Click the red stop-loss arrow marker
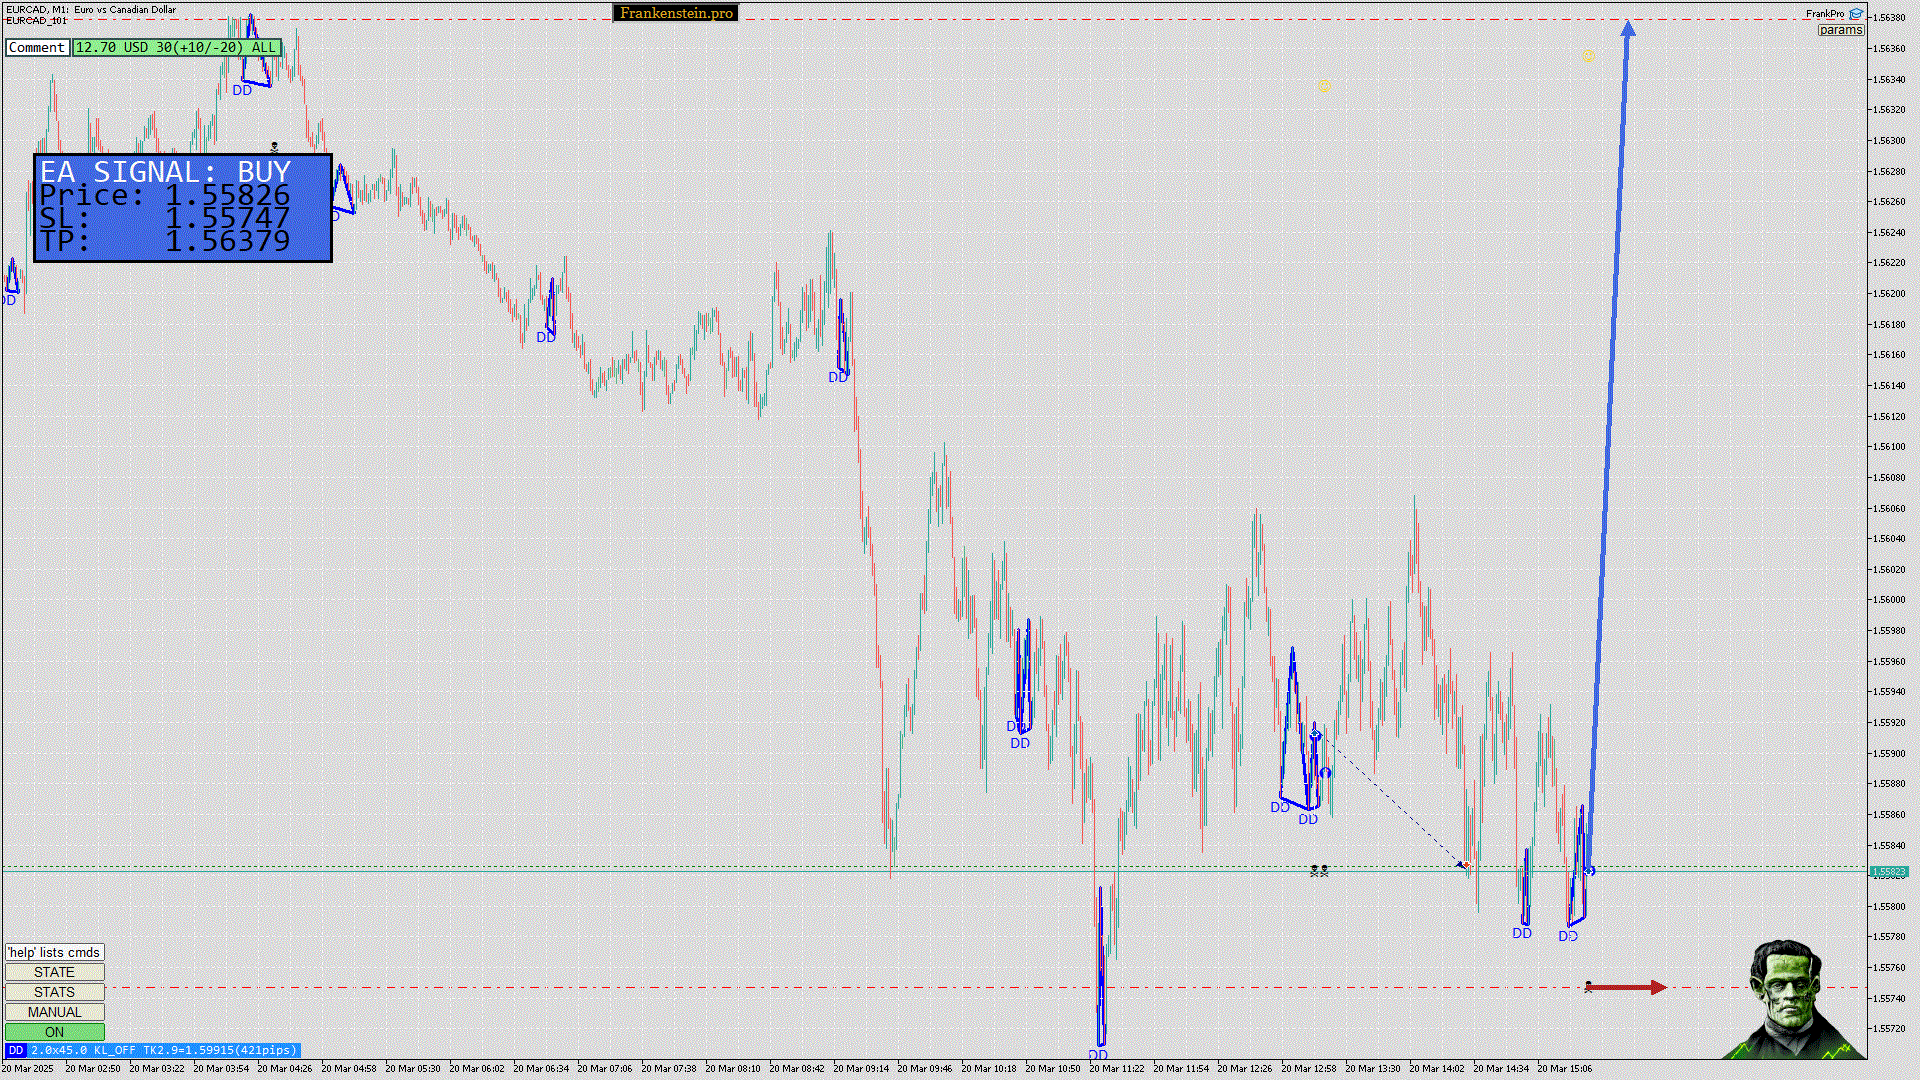The width and height of the screenshot is (1920, 1080). click(1626, 988)
